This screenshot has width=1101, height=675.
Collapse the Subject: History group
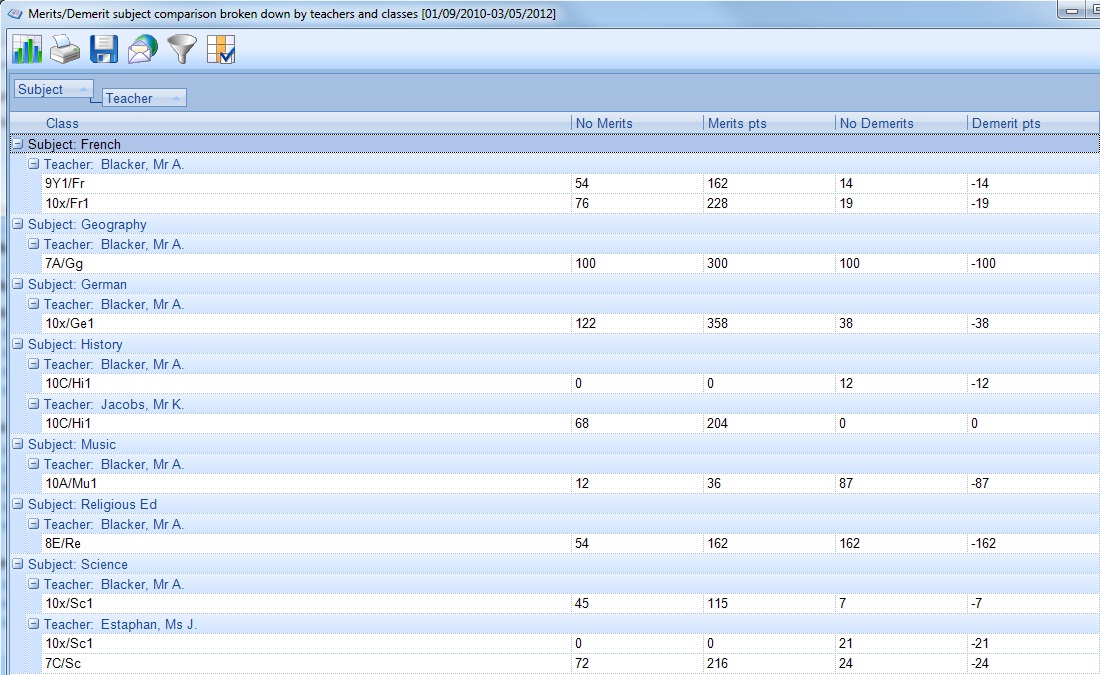coord(18,344)
